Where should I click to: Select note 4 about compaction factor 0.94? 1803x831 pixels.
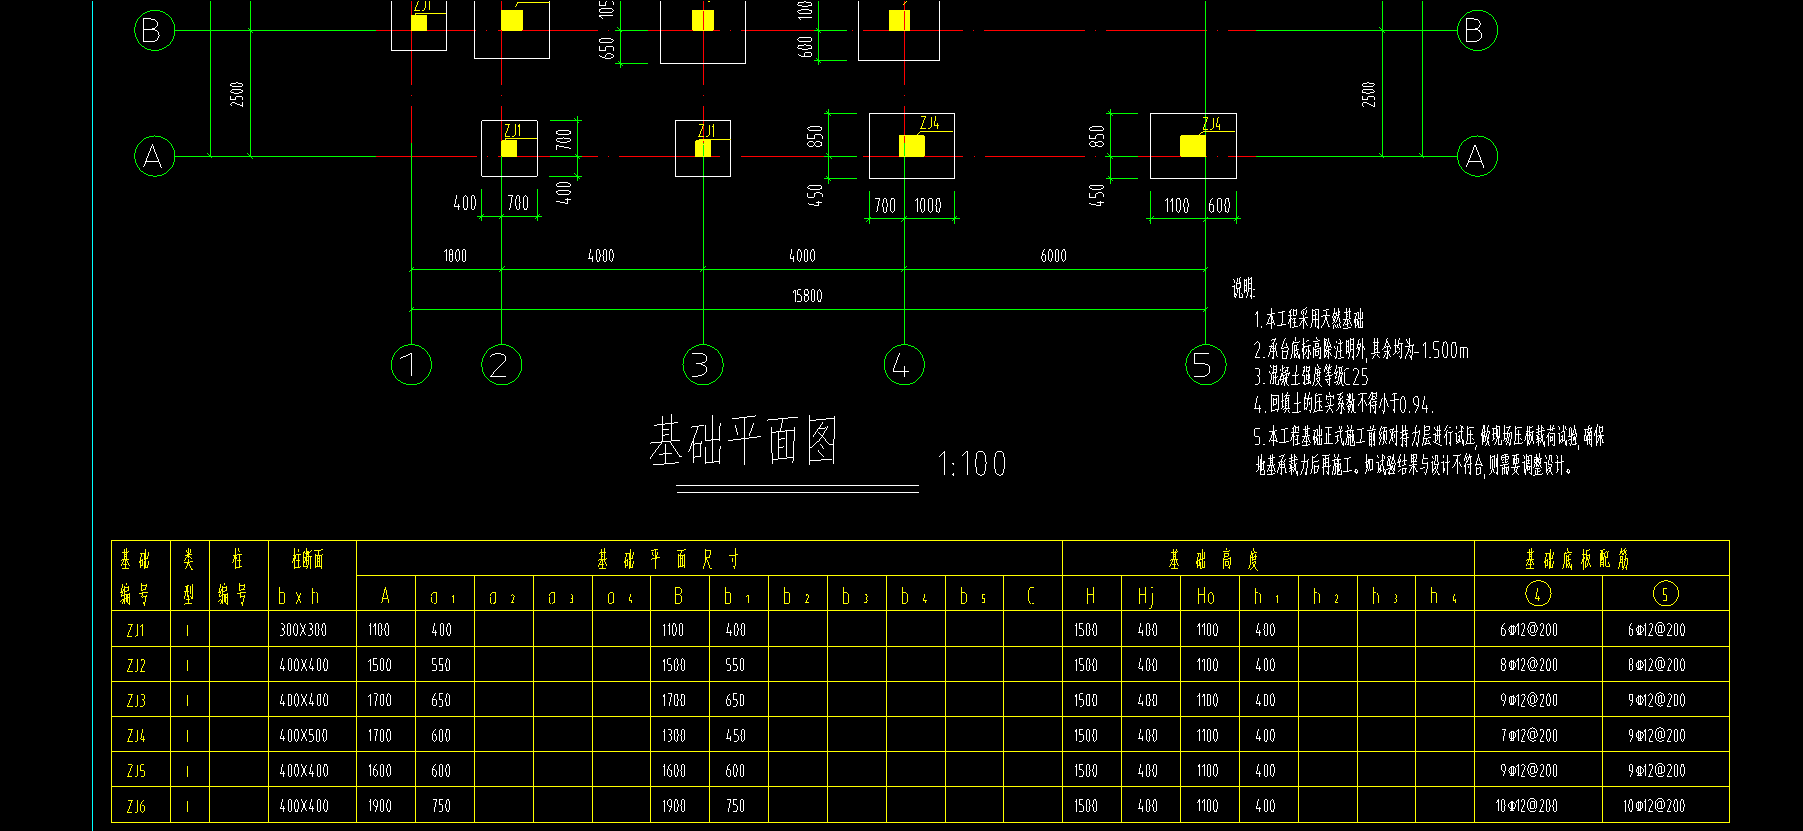(x=1343, y=404)
